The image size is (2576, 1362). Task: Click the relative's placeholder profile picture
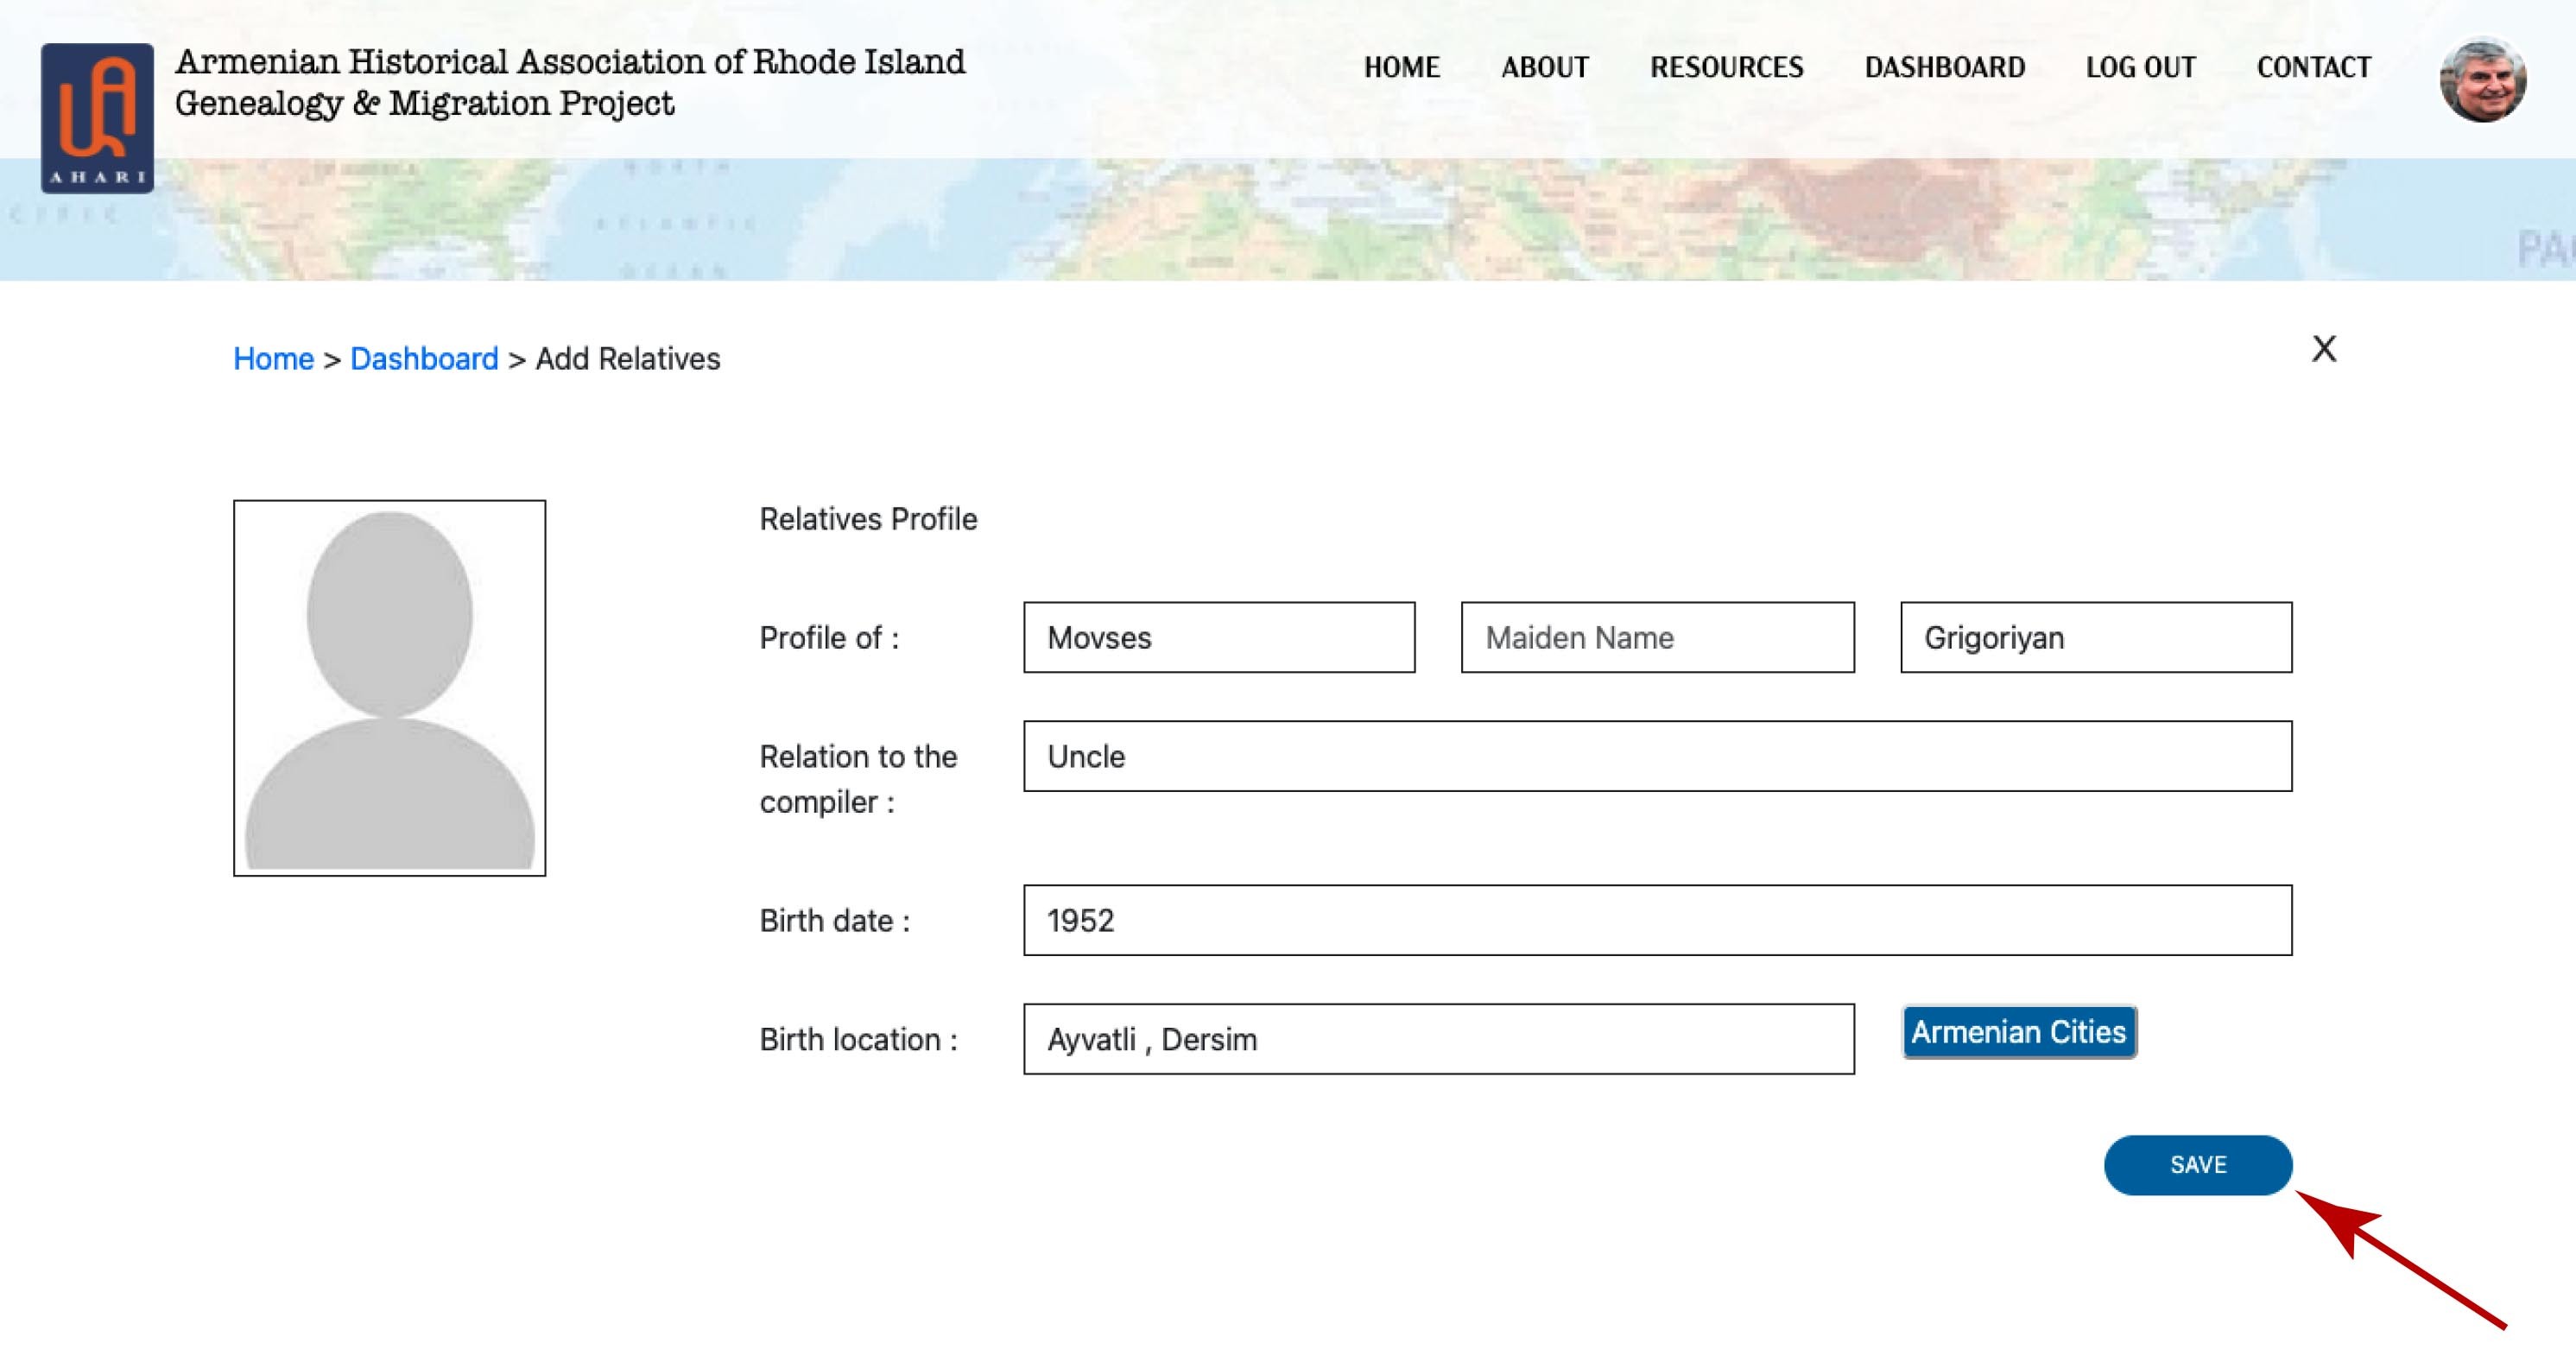point(389,688)
